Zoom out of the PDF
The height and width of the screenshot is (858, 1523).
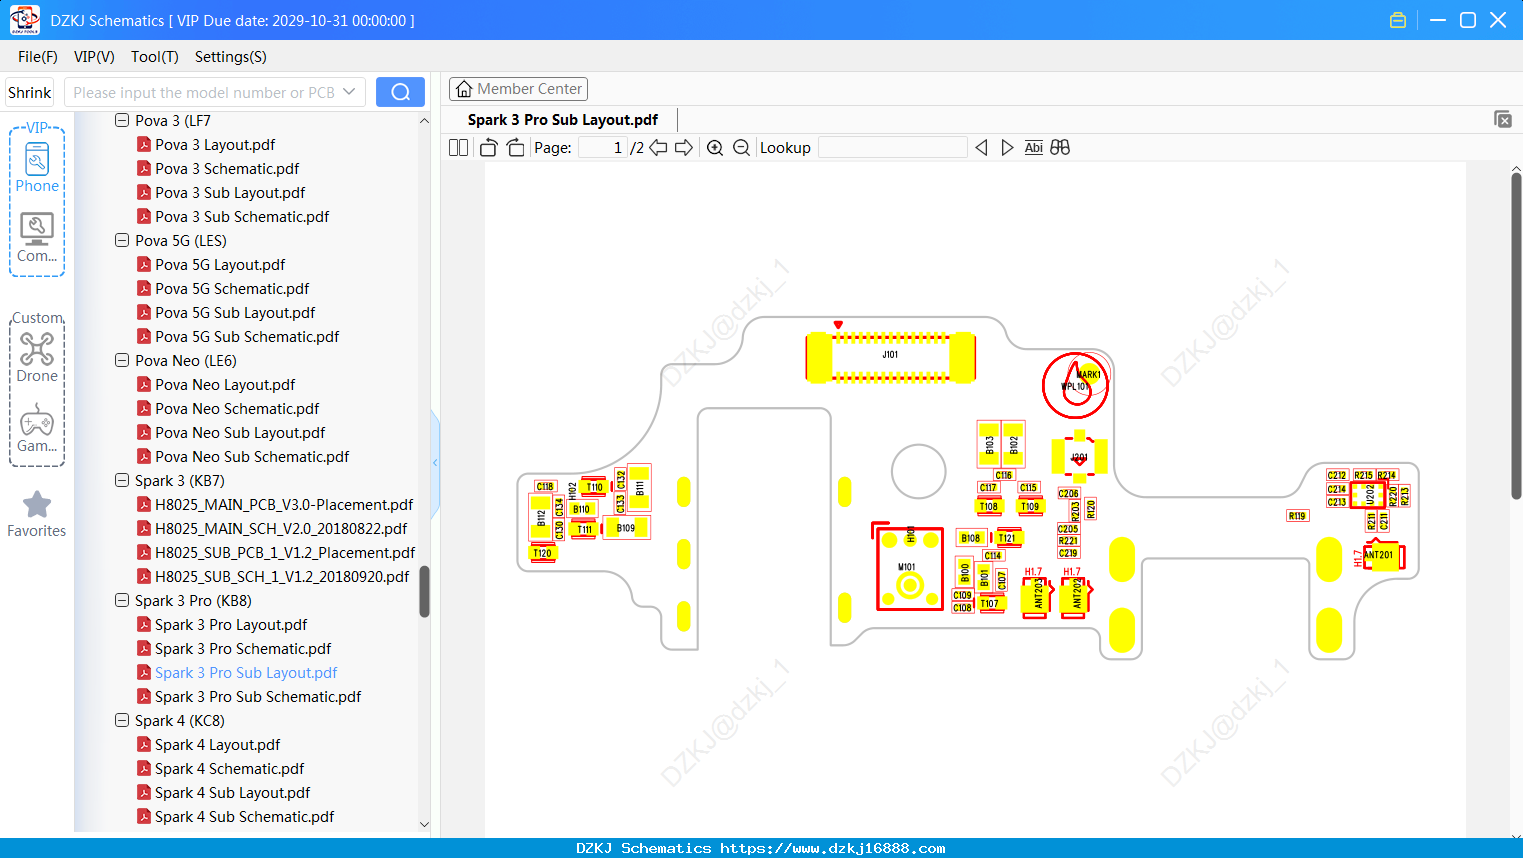click(741, 148)
